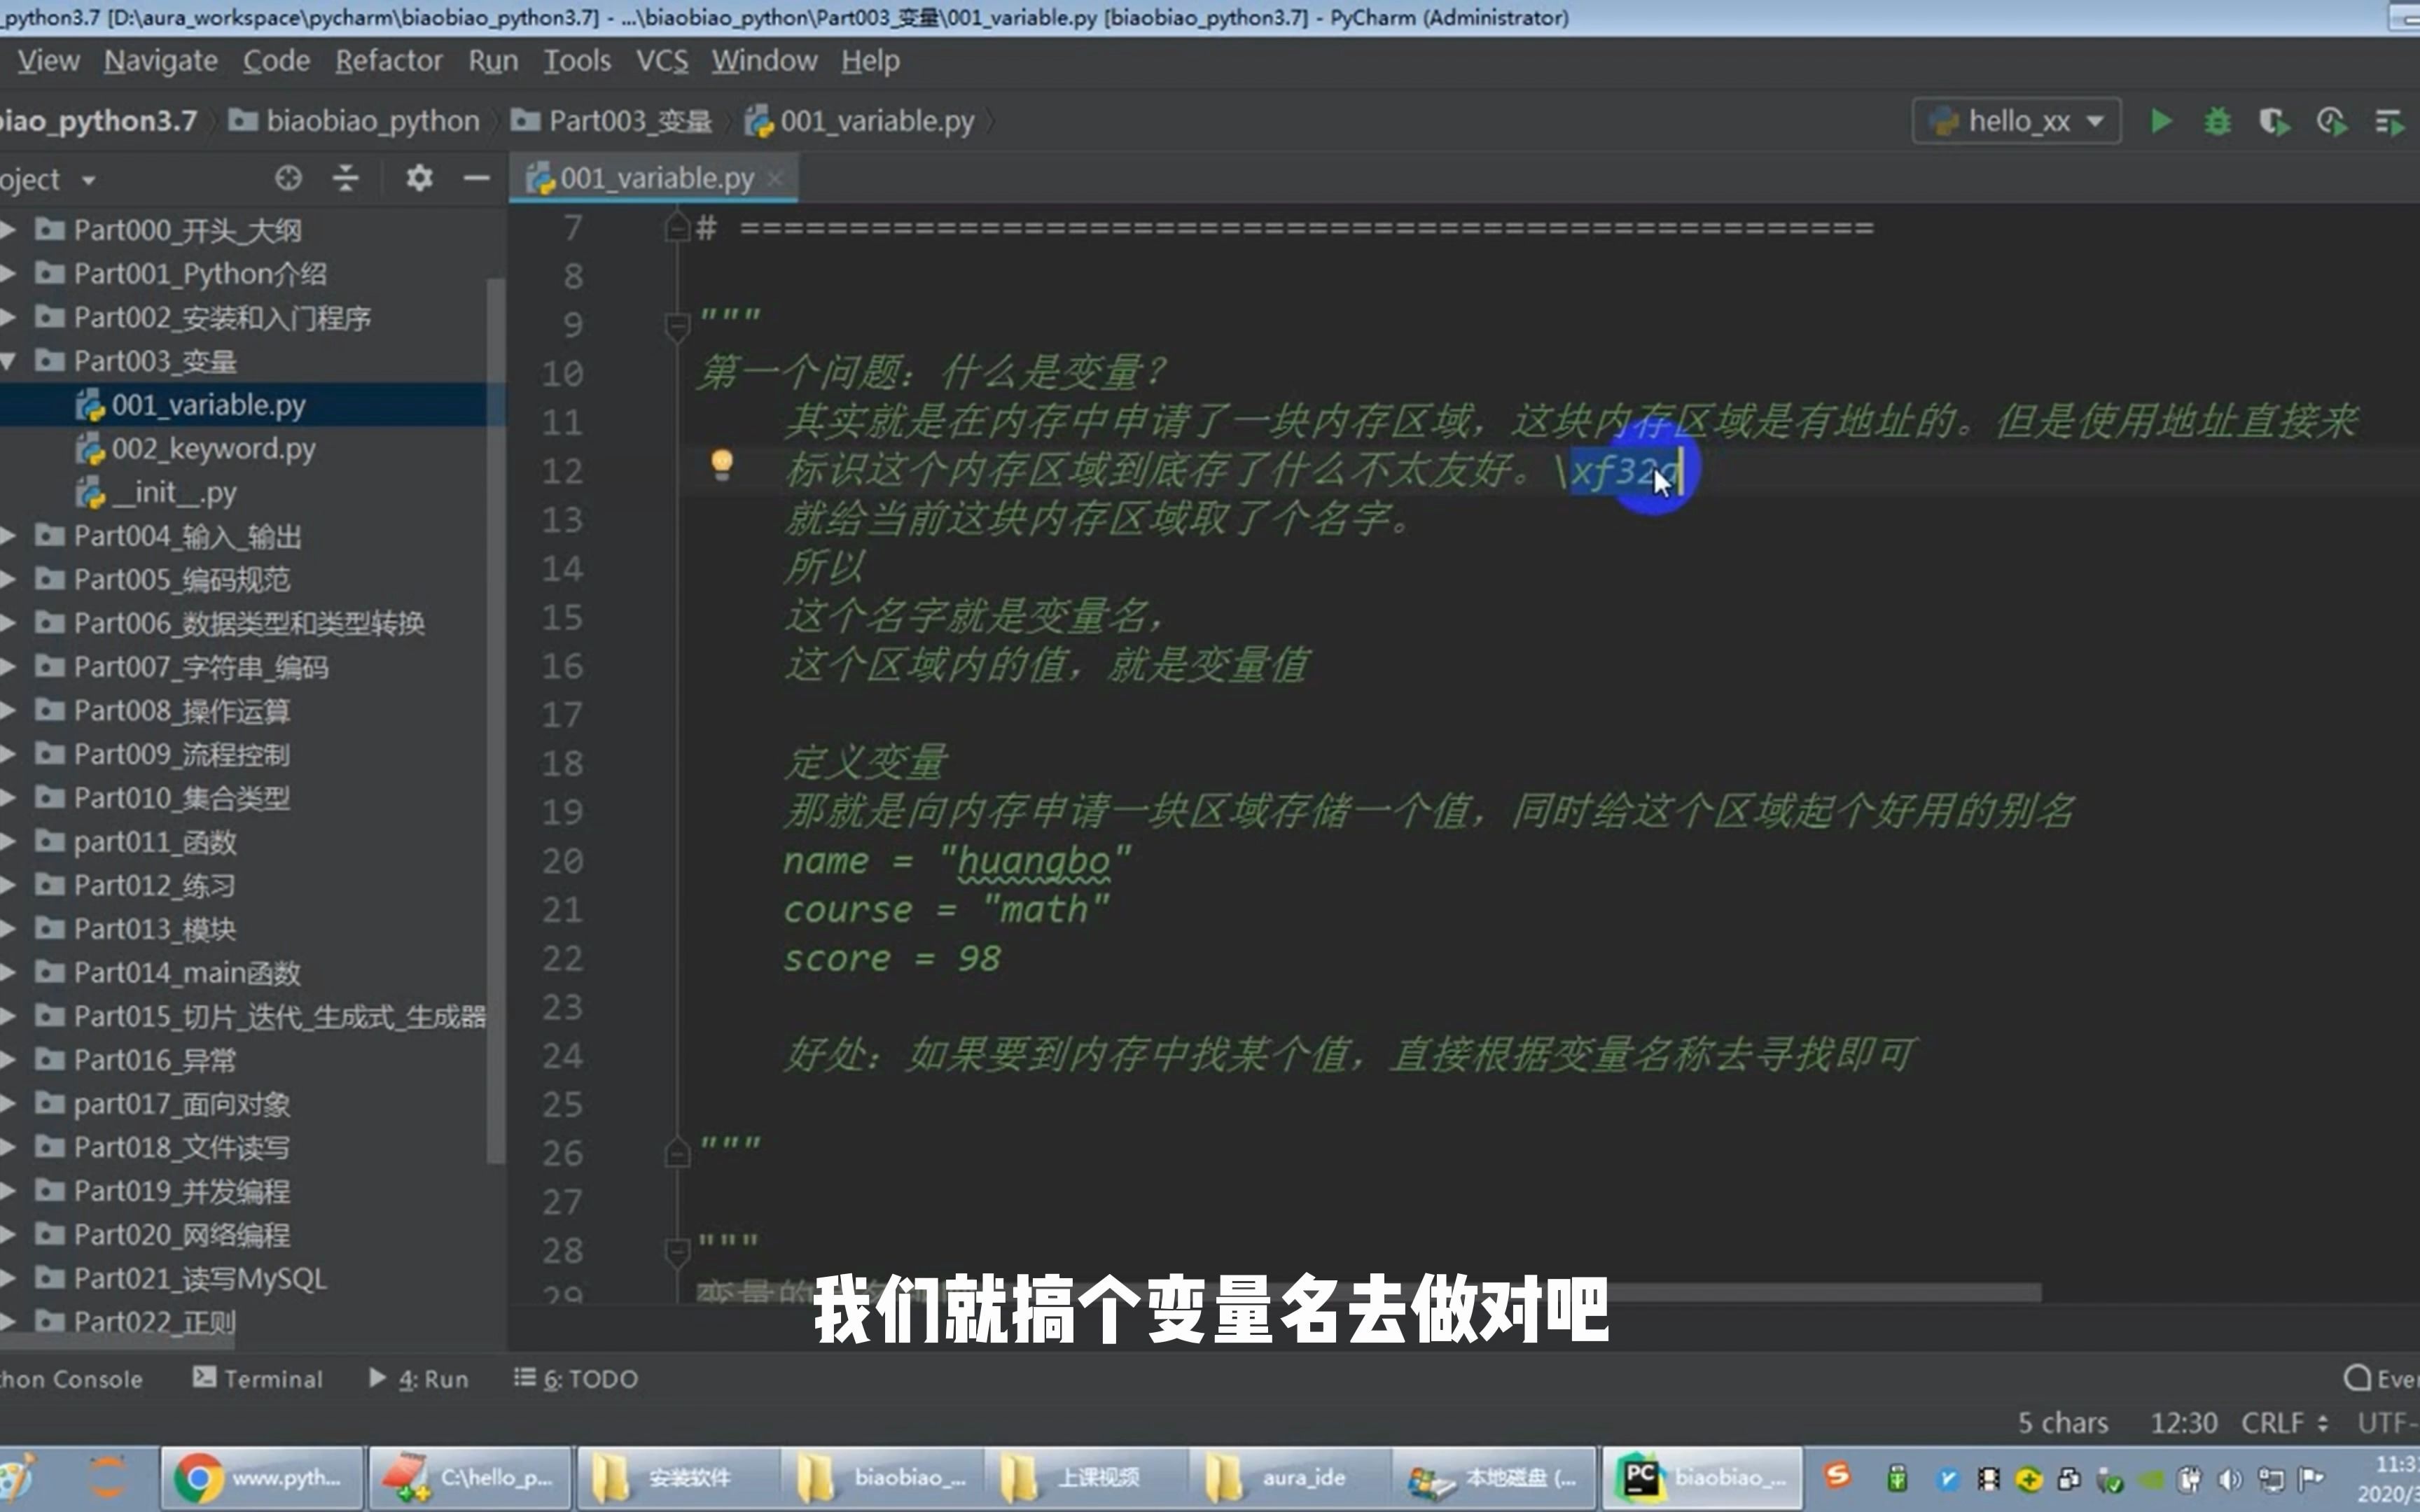Run the hello_xx configuration with green play button
The image size is (2420, 1512).
[2160, 121]
